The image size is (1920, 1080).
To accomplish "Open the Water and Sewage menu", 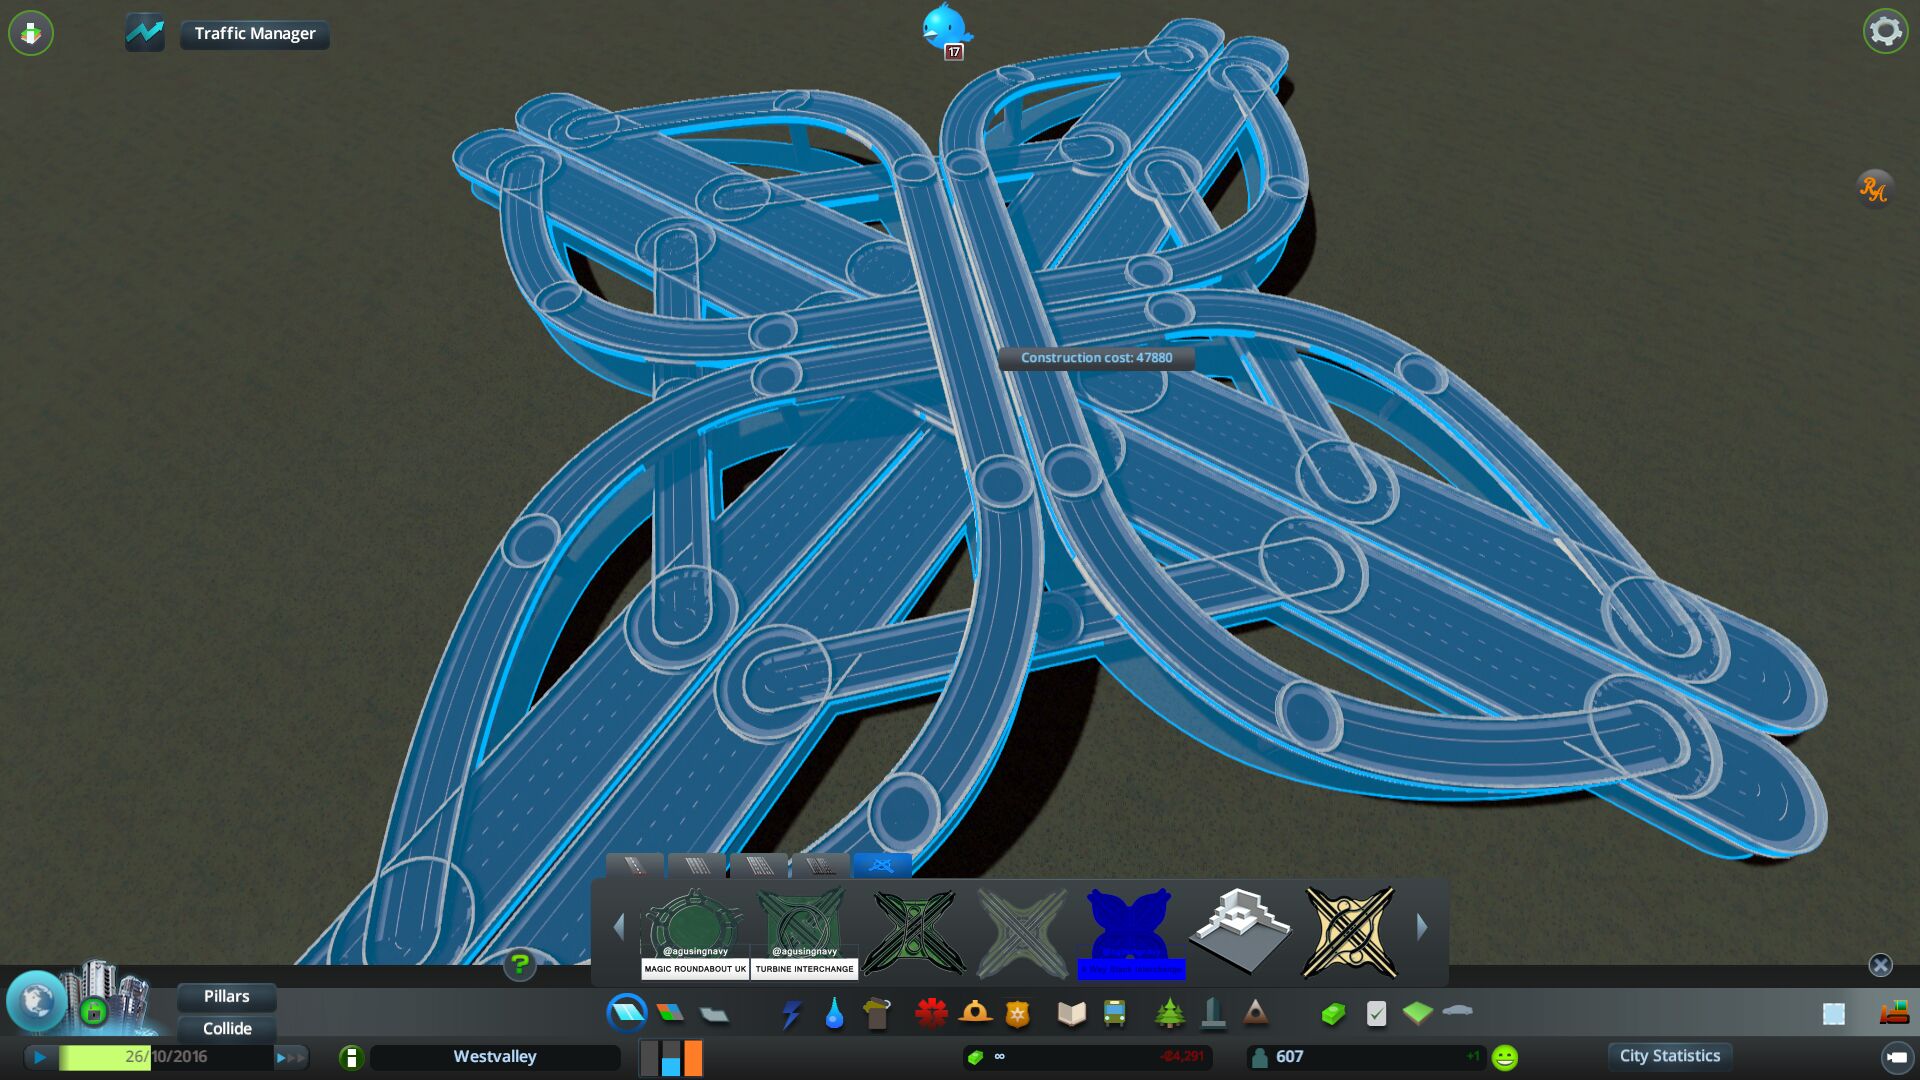I will coord(834,1014).
